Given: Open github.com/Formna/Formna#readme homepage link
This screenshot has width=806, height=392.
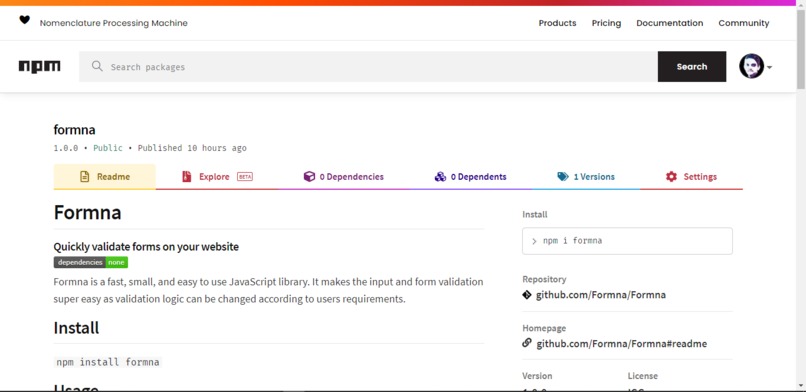Looking at the screenshot, I should [x=621, y=344].
